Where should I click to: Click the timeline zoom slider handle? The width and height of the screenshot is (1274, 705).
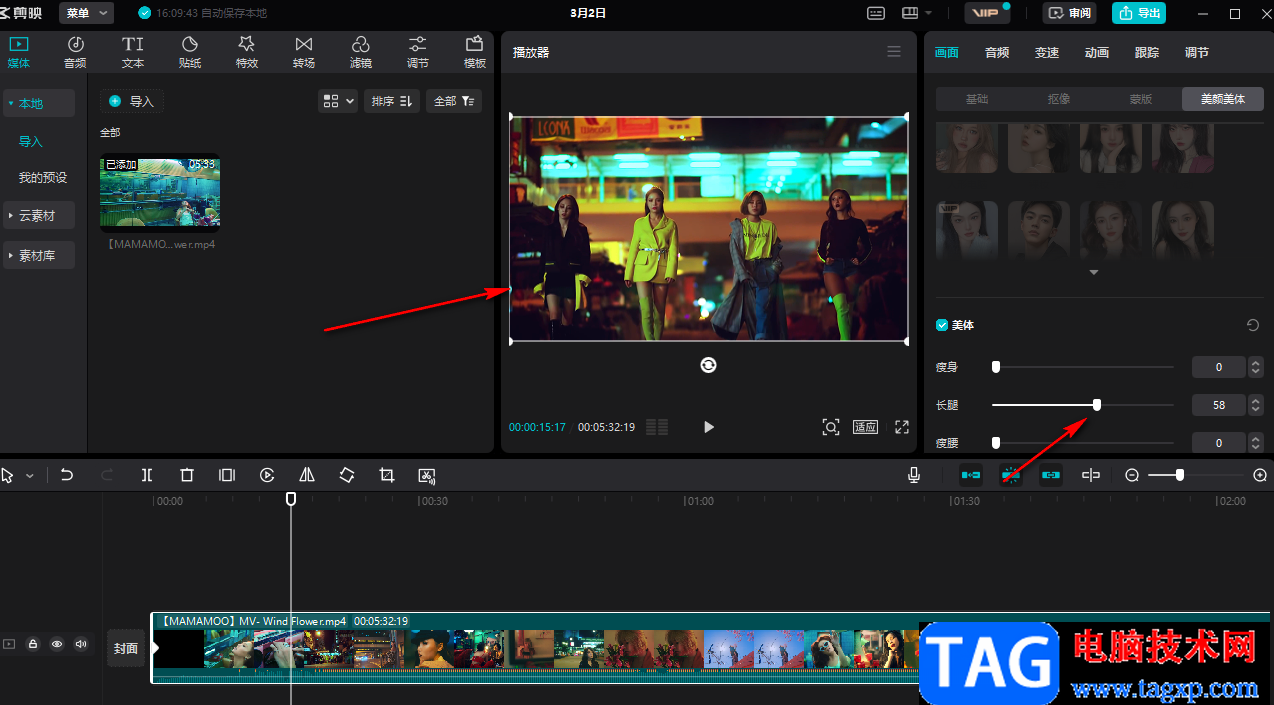click(x=1180, y=476)
